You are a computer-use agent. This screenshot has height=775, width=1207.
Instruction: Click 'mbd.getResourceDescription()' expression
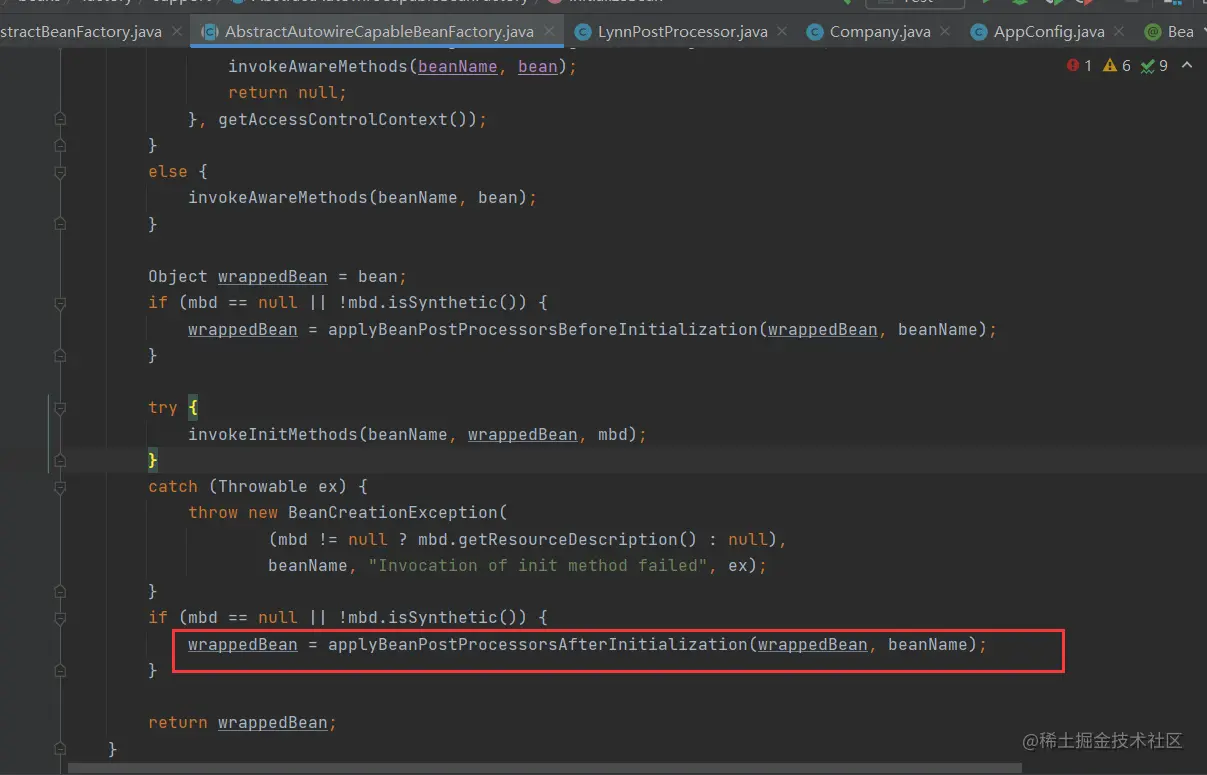click(557, 539)
